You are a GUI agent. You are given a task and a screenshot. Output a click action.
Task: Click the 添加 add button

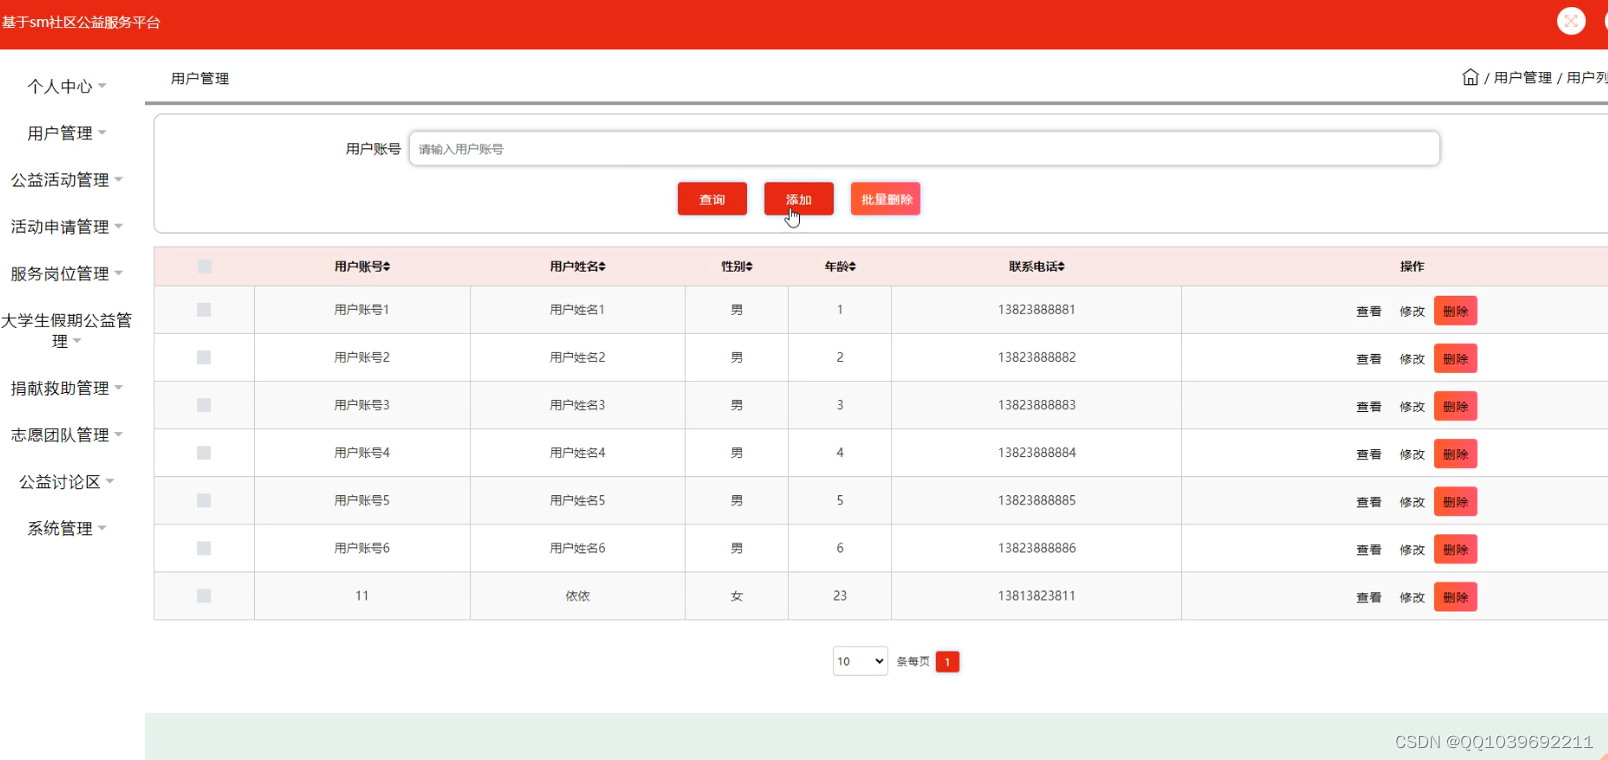pos(799,199)
